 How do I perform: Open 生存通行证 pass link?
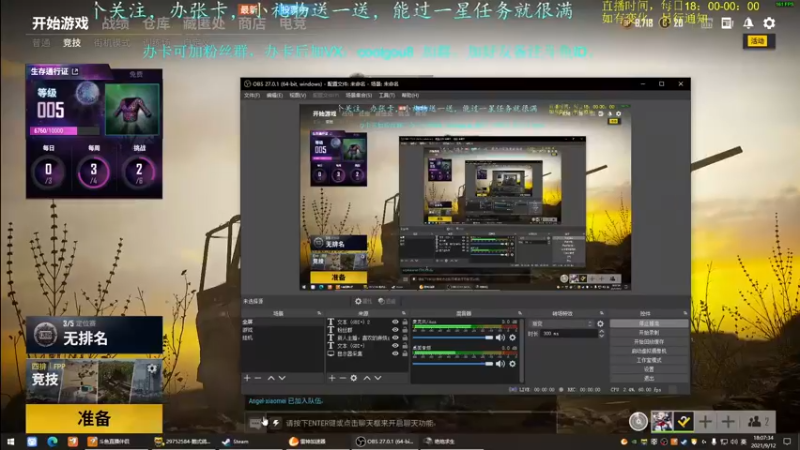point(54,71)
